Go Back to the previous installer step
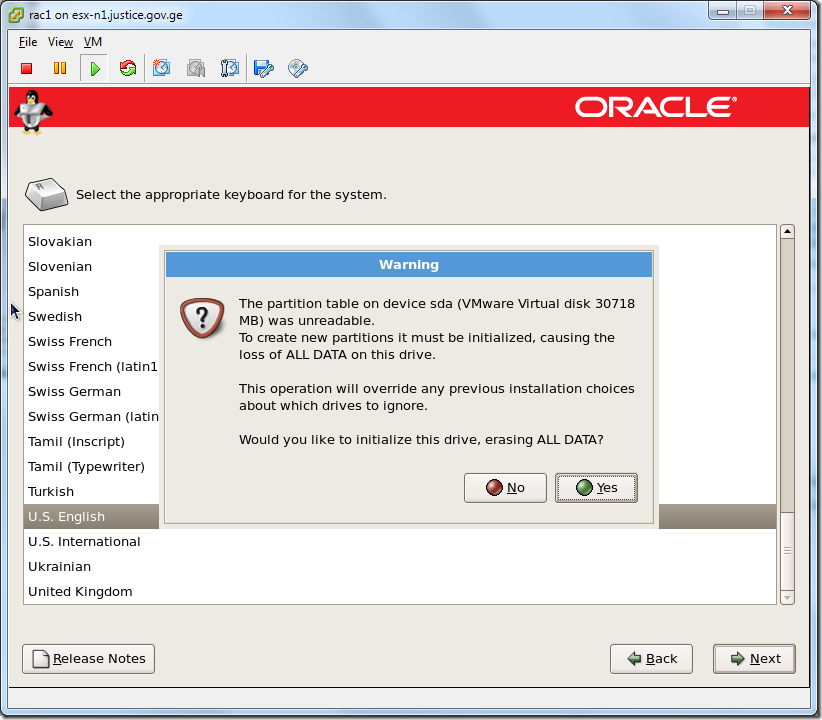This screenshot has width=822, height=720. point(651,658)
